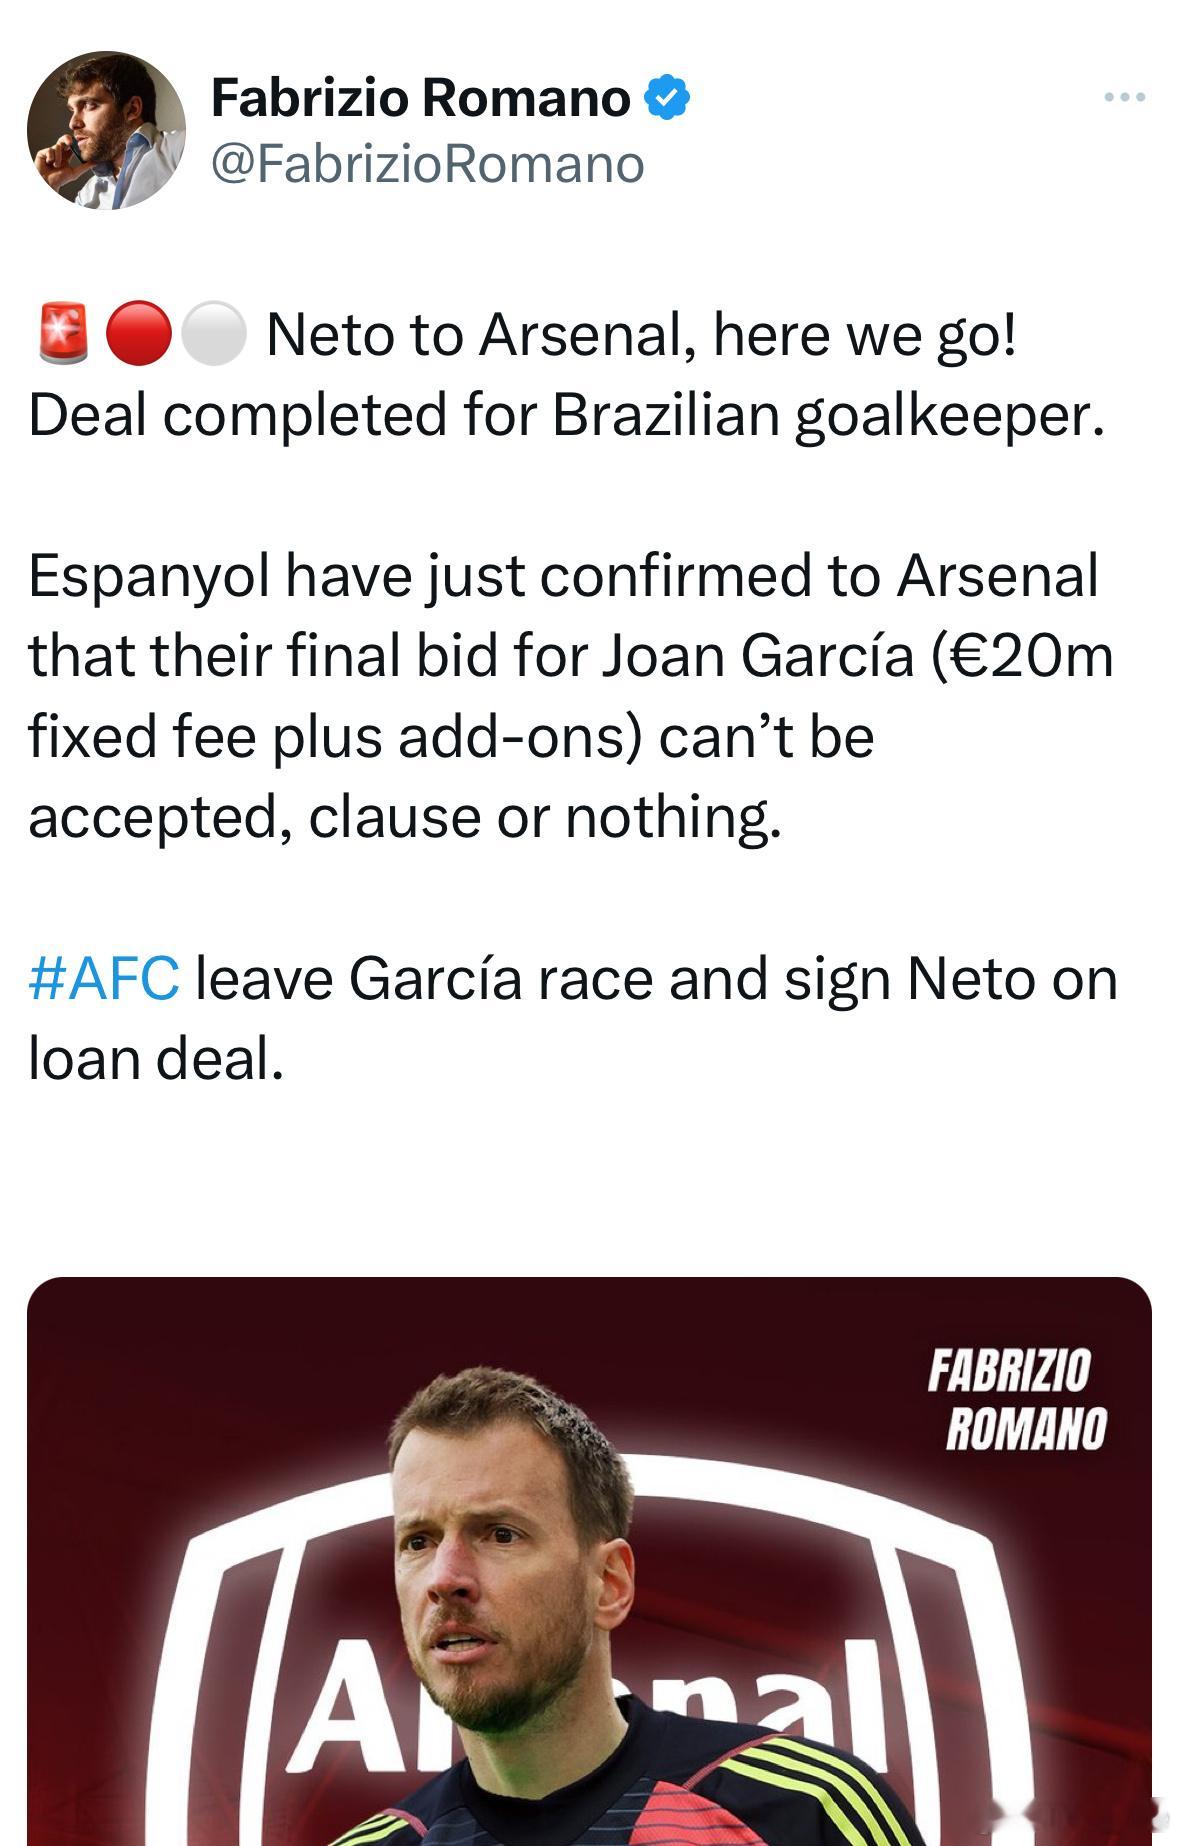Tap the siren emoji in the tweet
Screen dimensions: 1179x1846
64,334
